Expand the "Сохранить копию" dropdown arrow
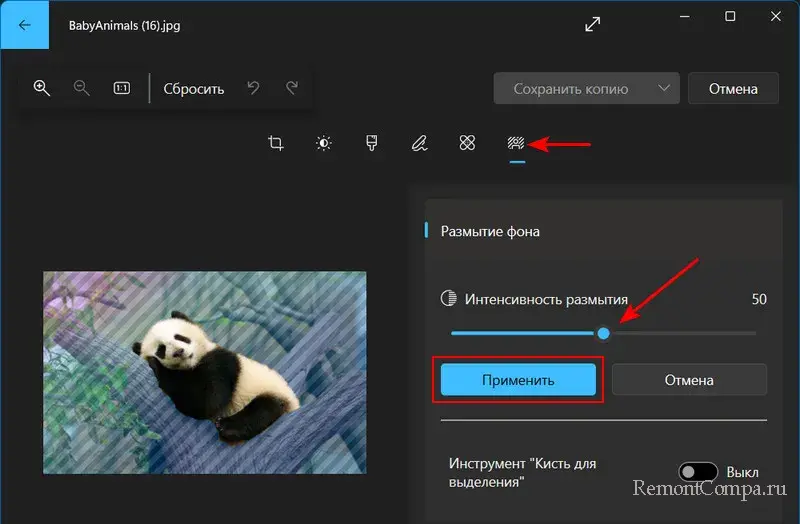The image size is (800, 524). click(664, 88)
